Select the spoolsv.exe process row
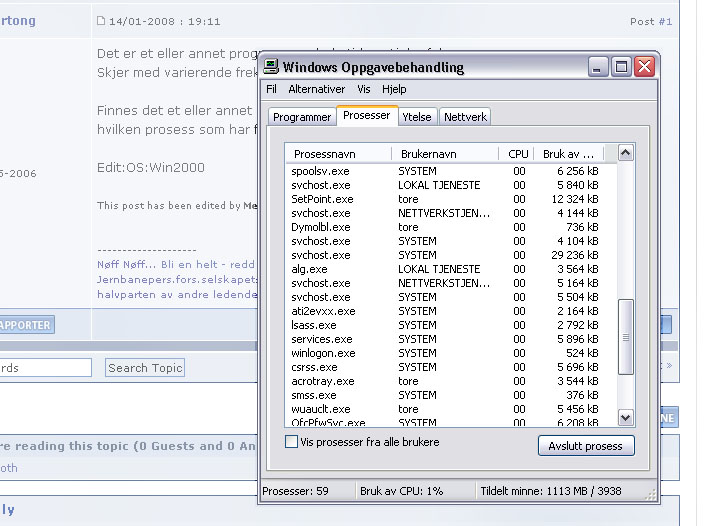The height and width of the screenshot is (526, 713). [x=451, y=171]
